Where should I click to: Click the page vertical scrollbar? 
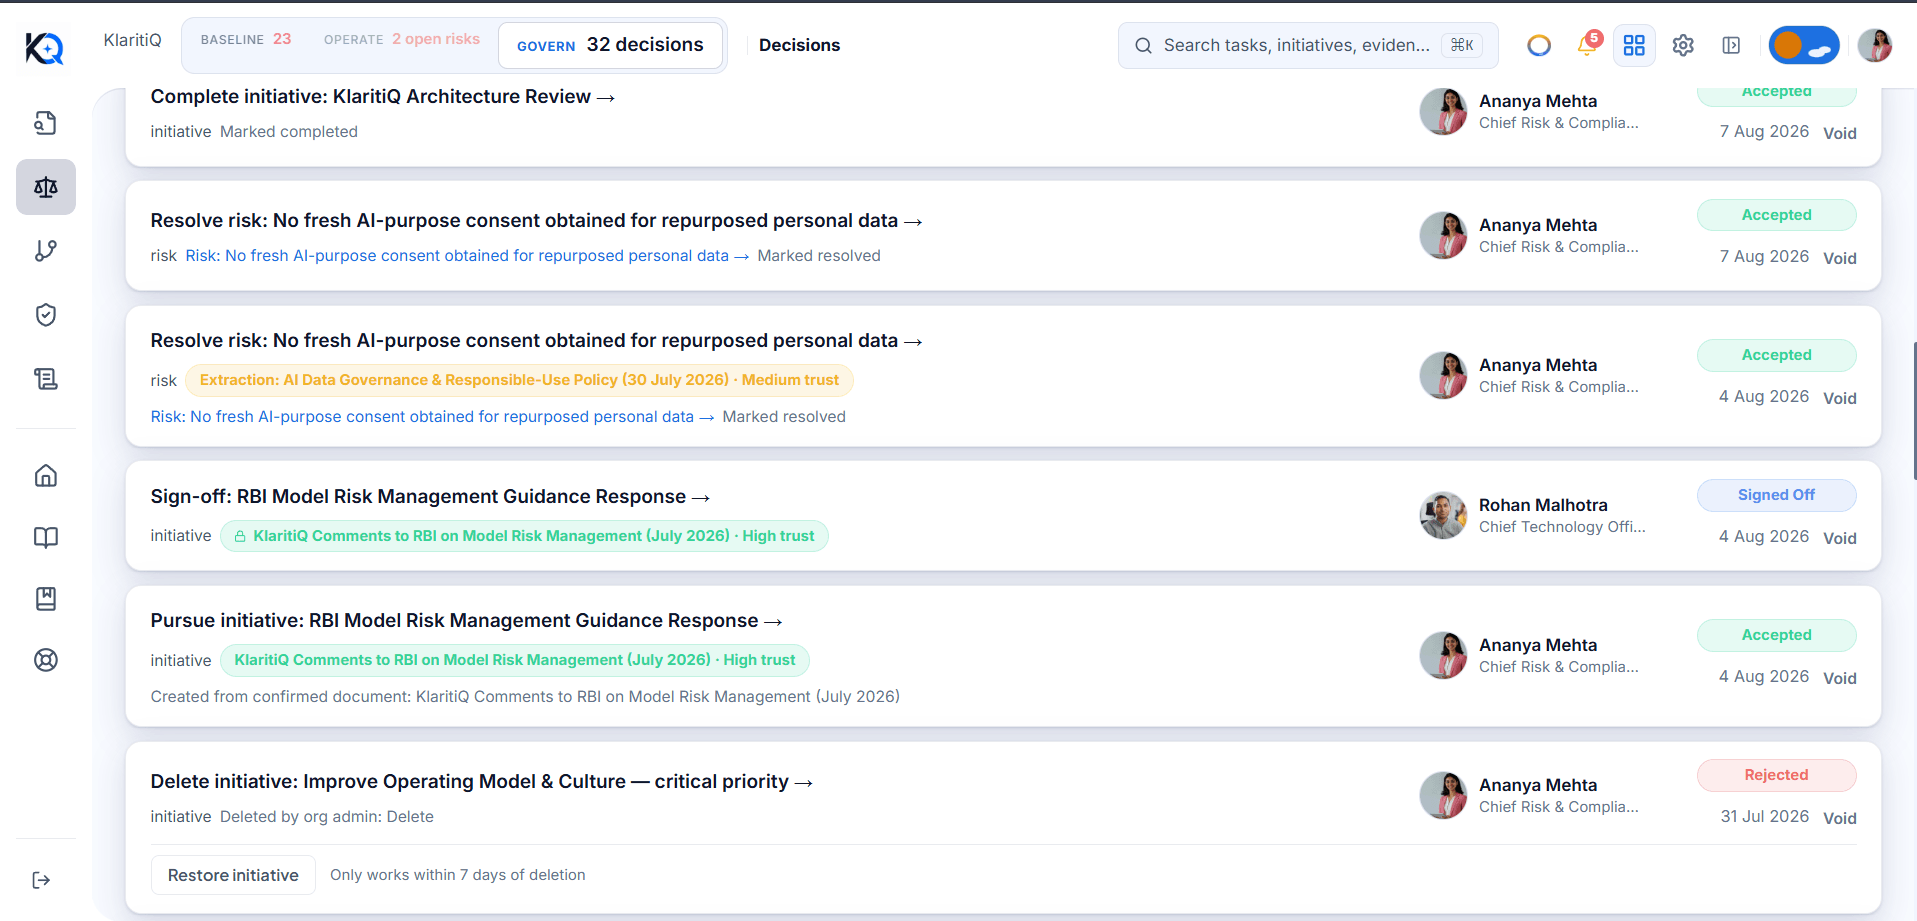1913,410
